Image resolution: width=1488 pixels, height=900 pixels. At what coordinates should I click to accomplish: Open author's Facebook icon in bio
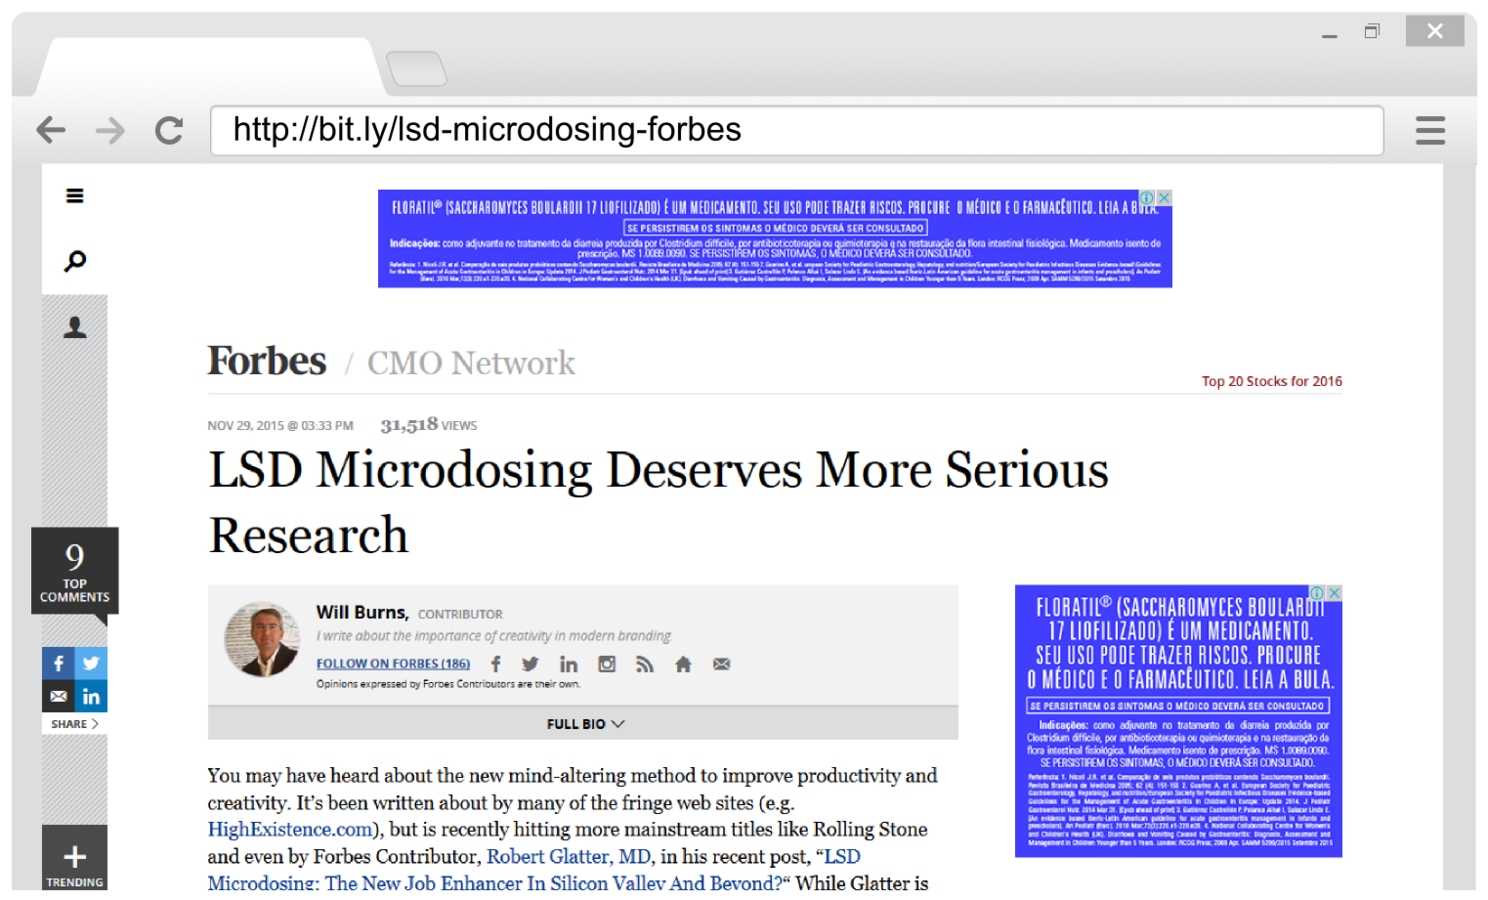tap(496, 664)
